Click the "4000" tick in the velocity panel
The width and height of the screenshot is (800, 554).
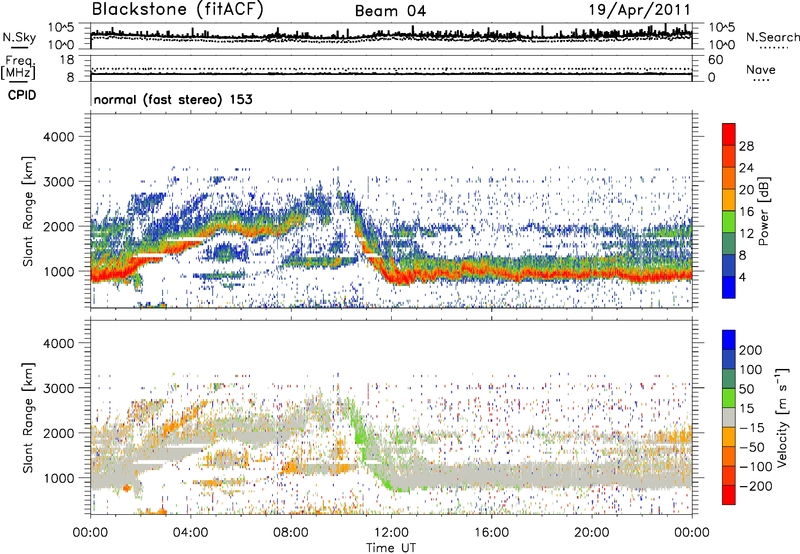(x=59, y=343)
